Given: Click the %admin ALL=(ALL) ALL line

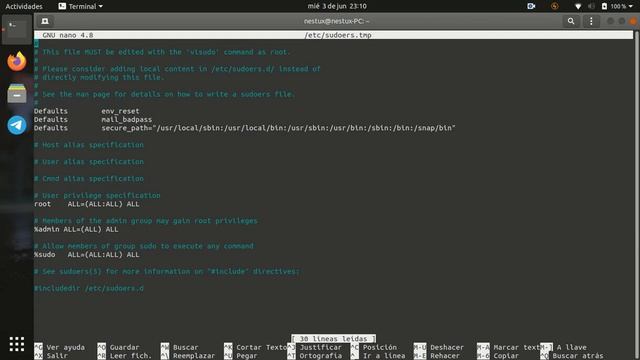Looking at the screenshot, I should [x=76, y=229].
